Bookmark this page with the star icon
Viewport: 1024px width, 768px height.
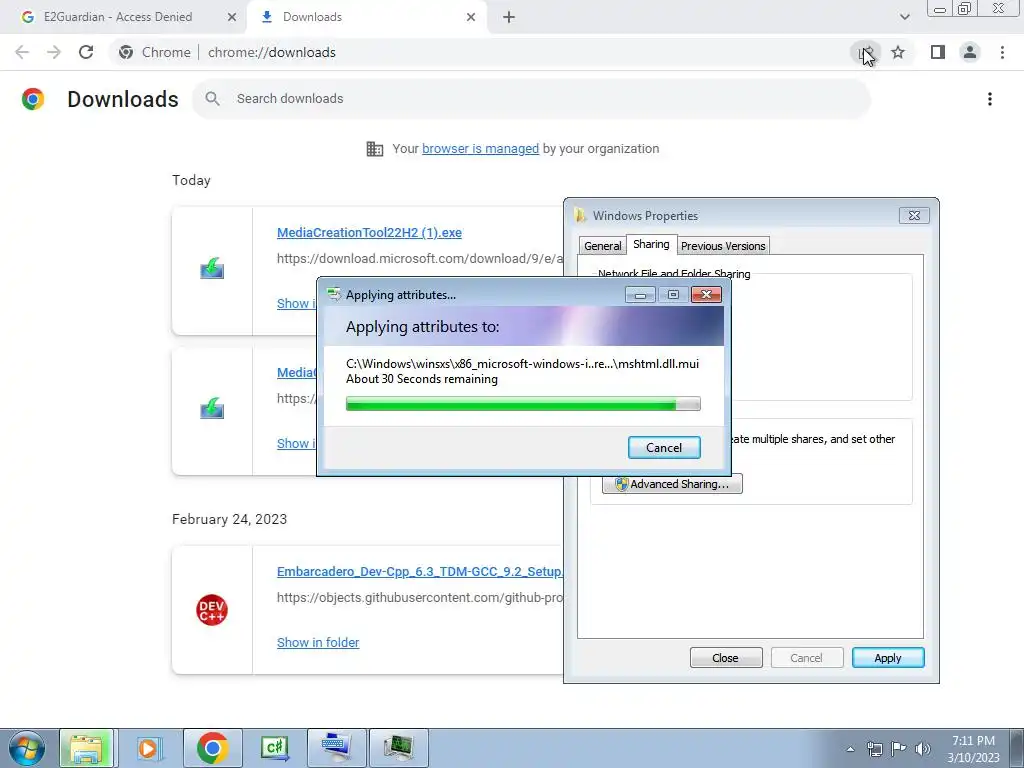(x=898, y=52)
